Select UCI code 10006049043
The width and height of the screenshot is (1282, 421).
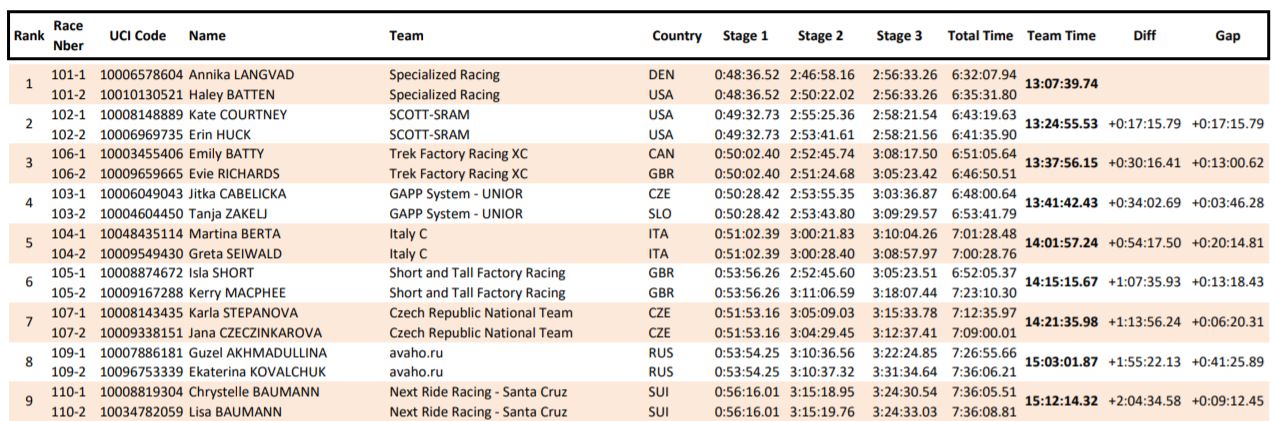pyautogui.click(x=141, y=193)
